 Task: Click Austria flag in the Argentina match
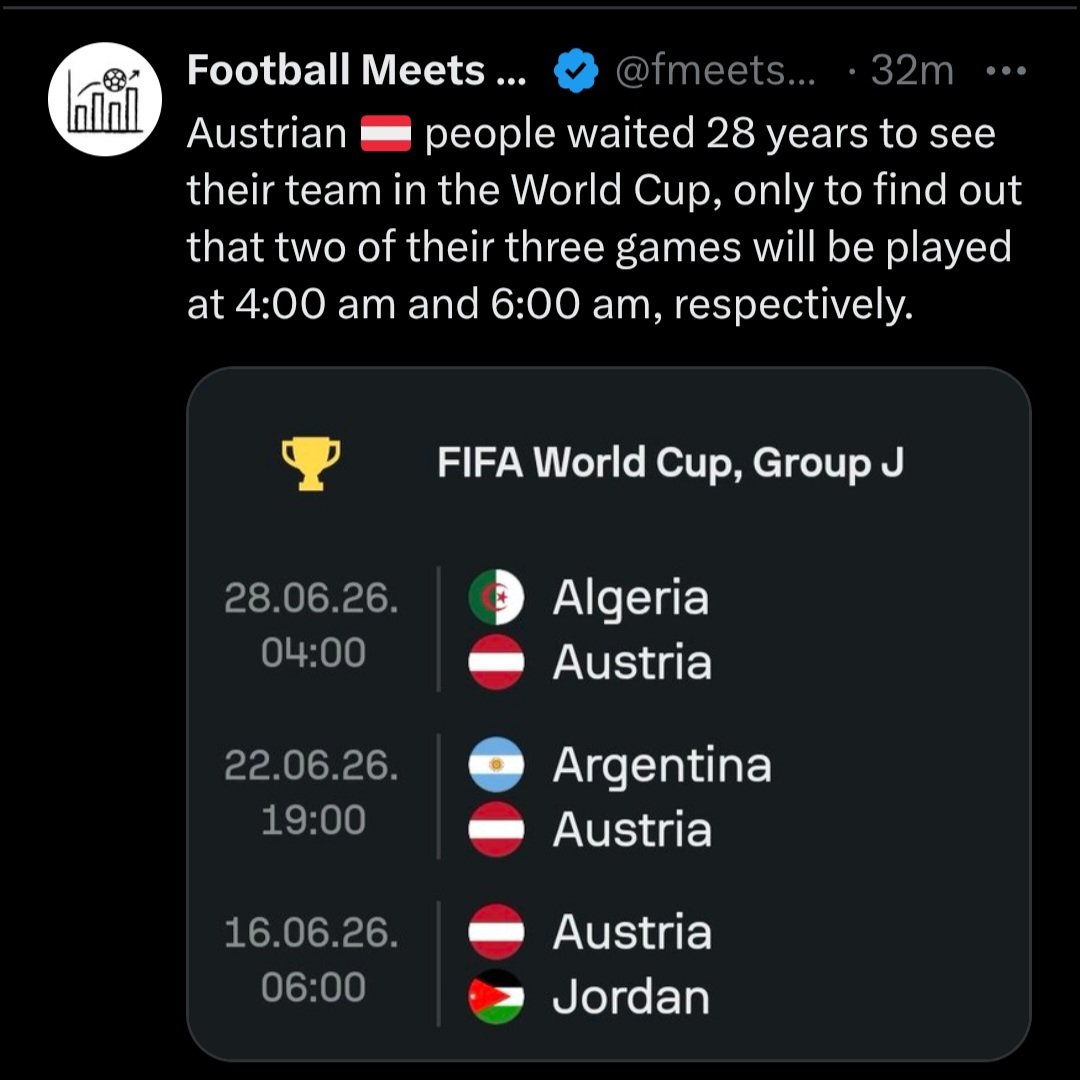496,829
